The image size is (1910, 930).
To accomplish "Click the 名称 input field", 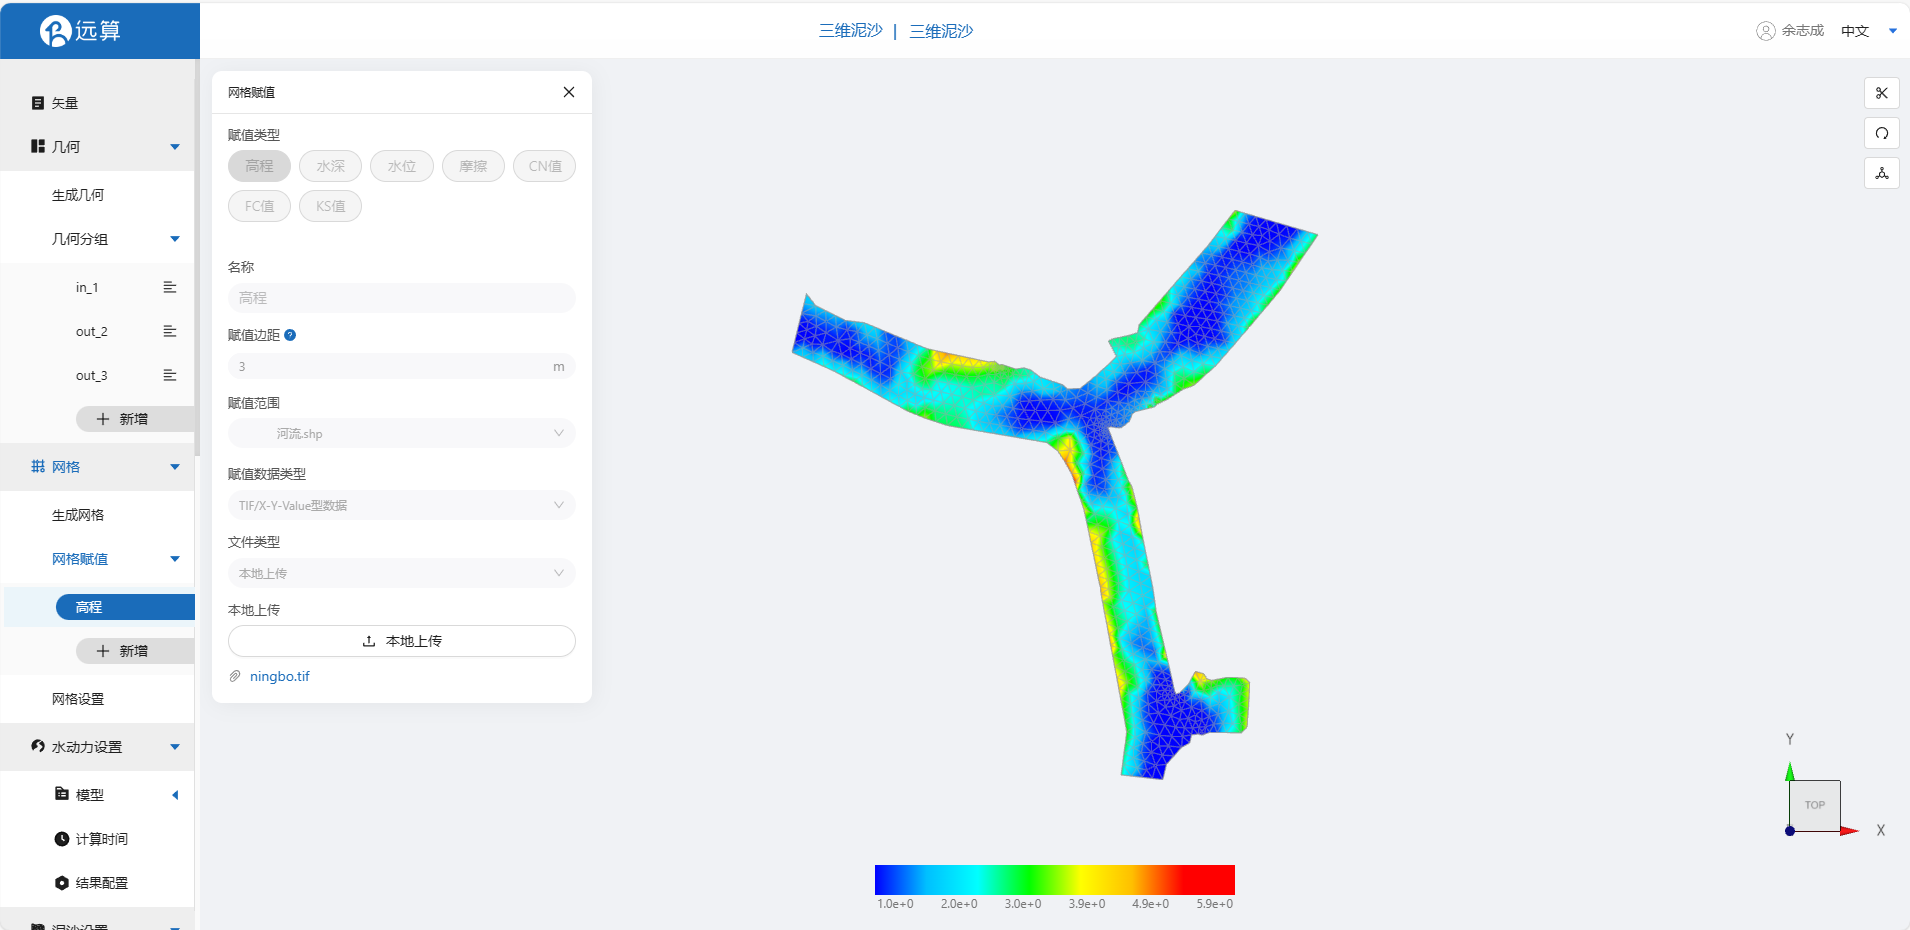I will click(x=402, y=298).
